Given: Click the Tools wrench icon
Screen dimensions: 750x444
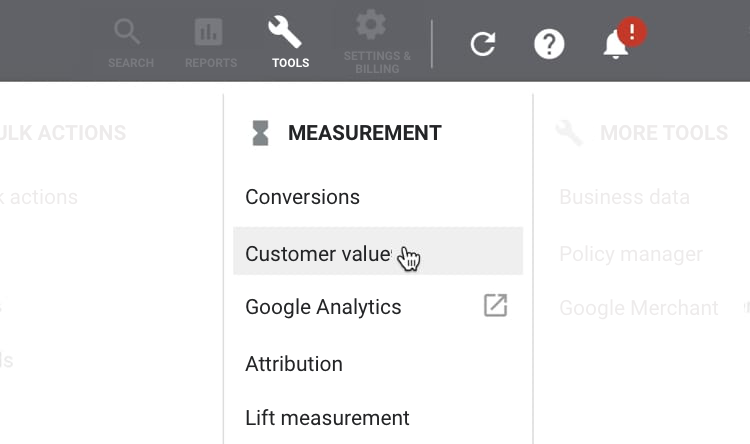Looking at the screenshot, I should 286,32.
